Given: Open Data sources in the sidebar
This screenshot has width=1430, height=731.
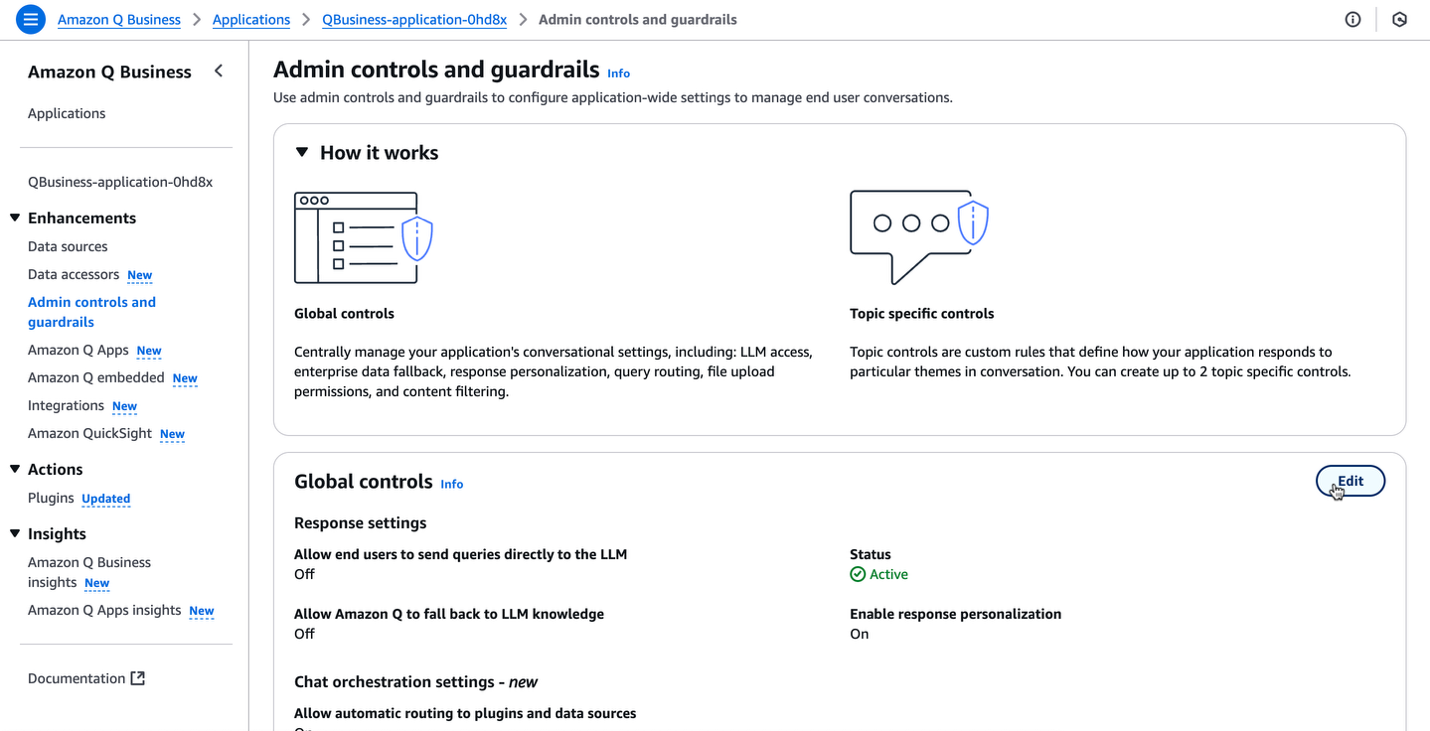Looking at the screenshot, I should coord(68,246).
